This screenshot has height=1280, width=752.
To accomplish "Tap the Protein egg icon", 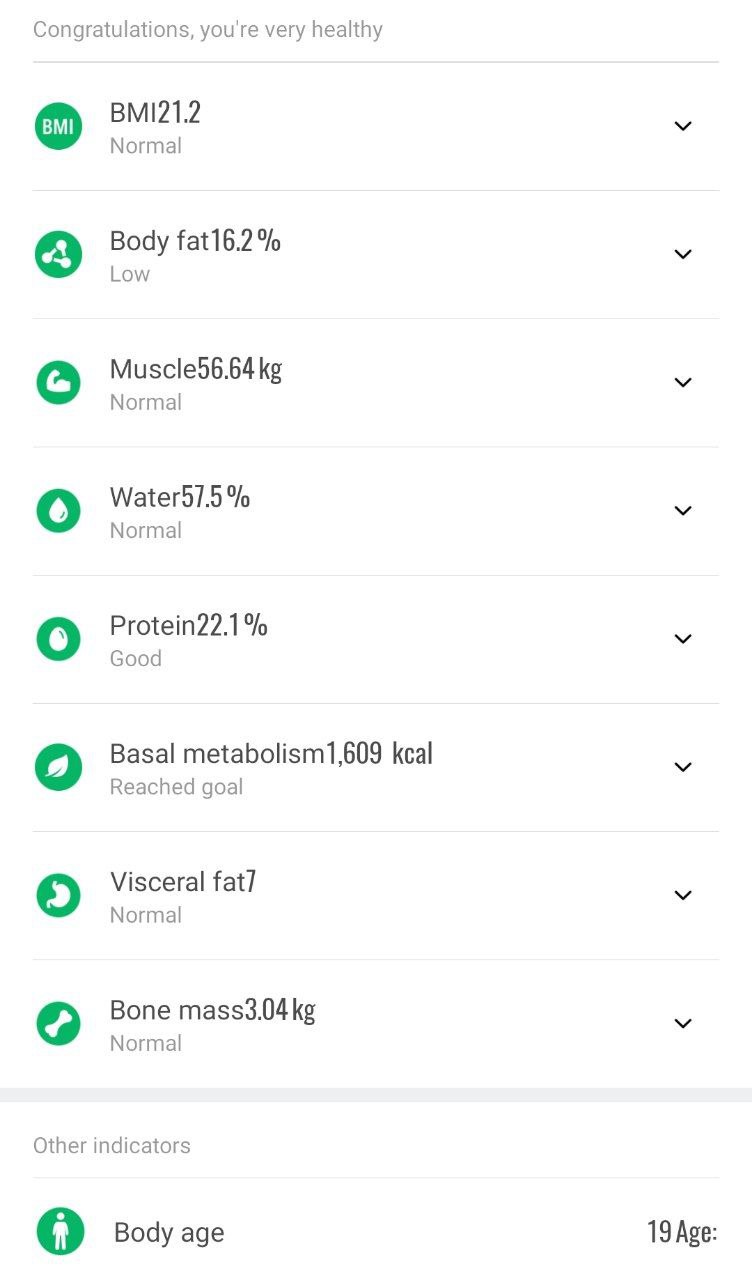I will [58, 639].
